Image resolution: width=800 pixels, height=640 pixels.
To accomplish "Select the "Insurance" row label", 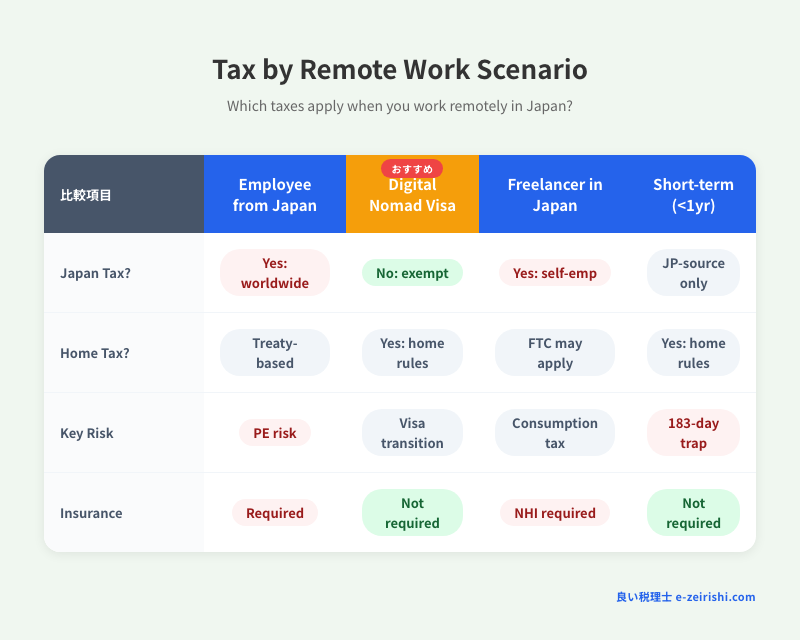I will [90, 512].
